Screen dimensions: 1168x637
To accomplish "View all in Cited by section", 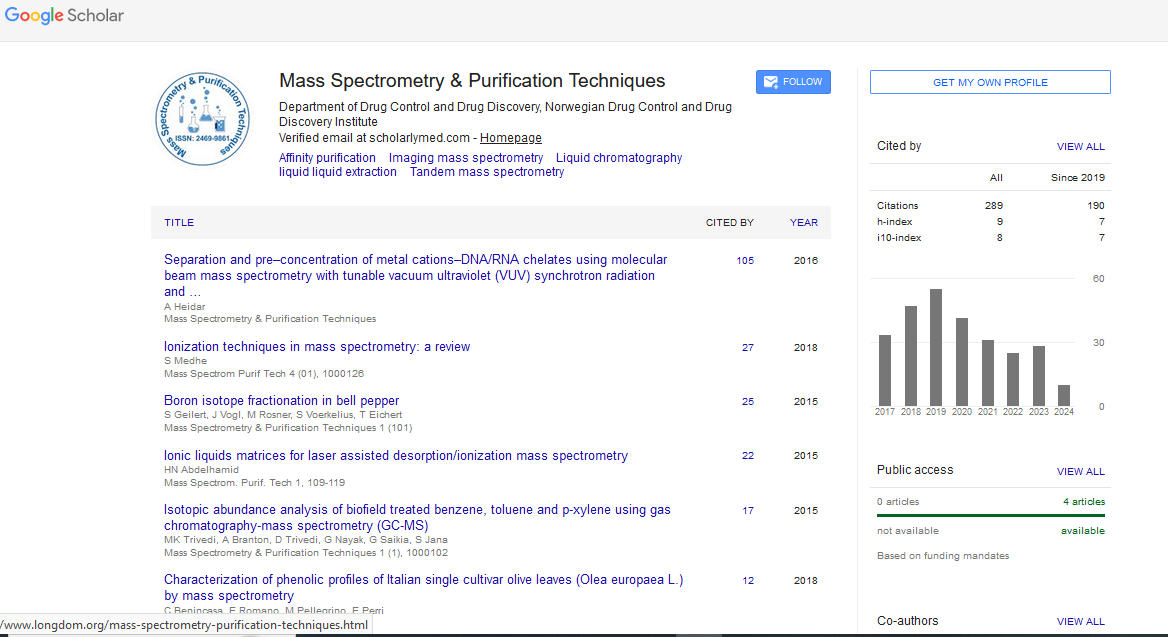I will coord(1080,147).
